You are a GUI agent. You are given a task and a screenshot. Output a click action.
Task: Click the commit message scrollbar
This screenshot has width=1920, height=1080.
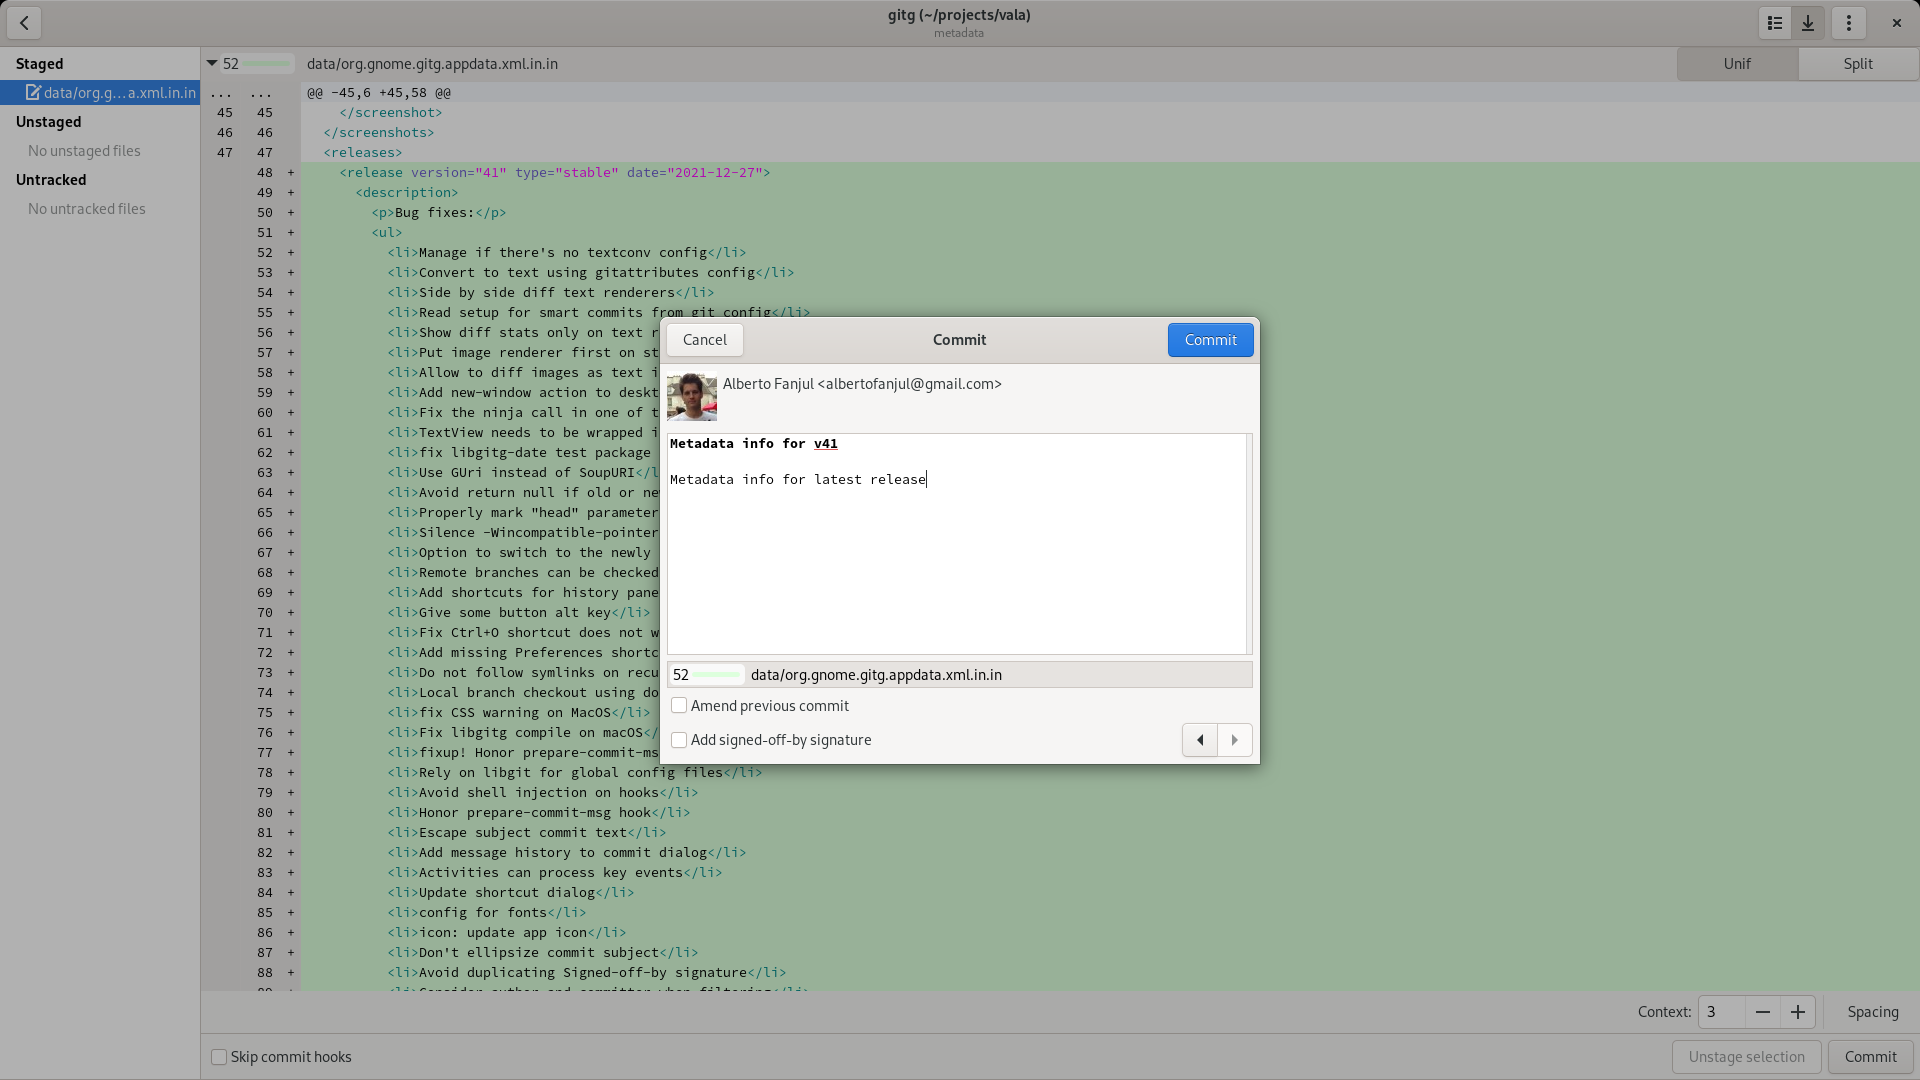click(1249, 544)
